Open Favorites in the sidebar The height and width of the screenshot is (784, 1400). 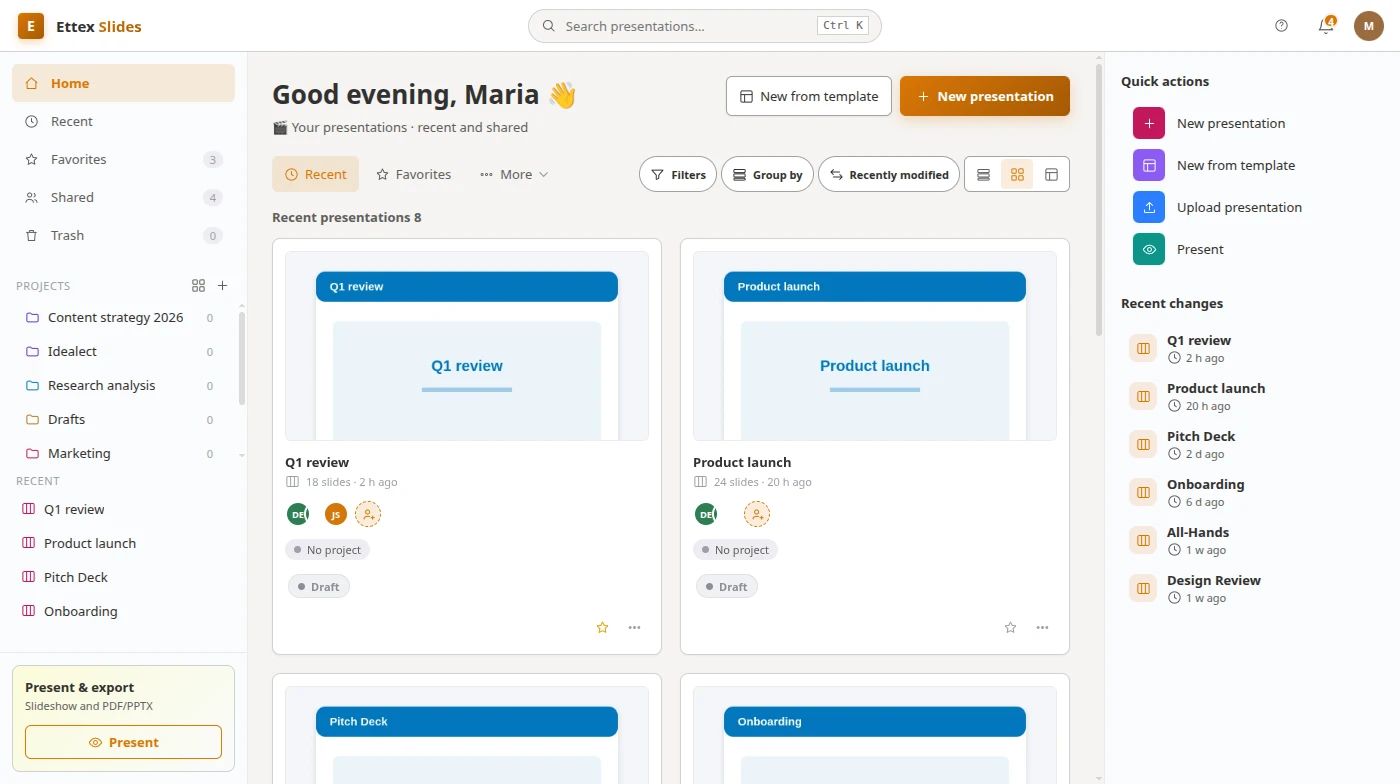[123, 159]
